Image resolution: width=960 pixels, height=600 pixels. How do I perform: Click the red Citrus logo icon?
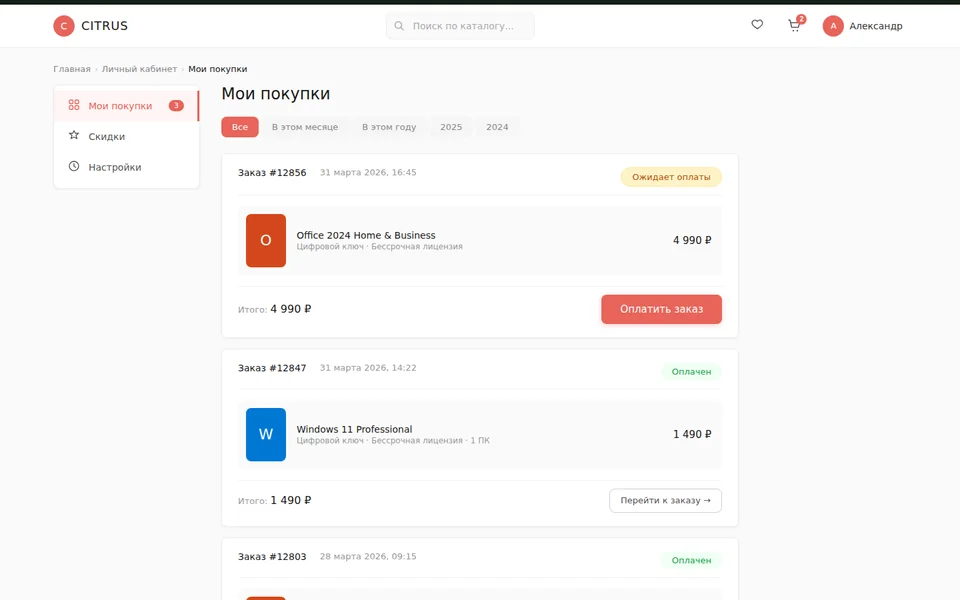click(64, 26)
